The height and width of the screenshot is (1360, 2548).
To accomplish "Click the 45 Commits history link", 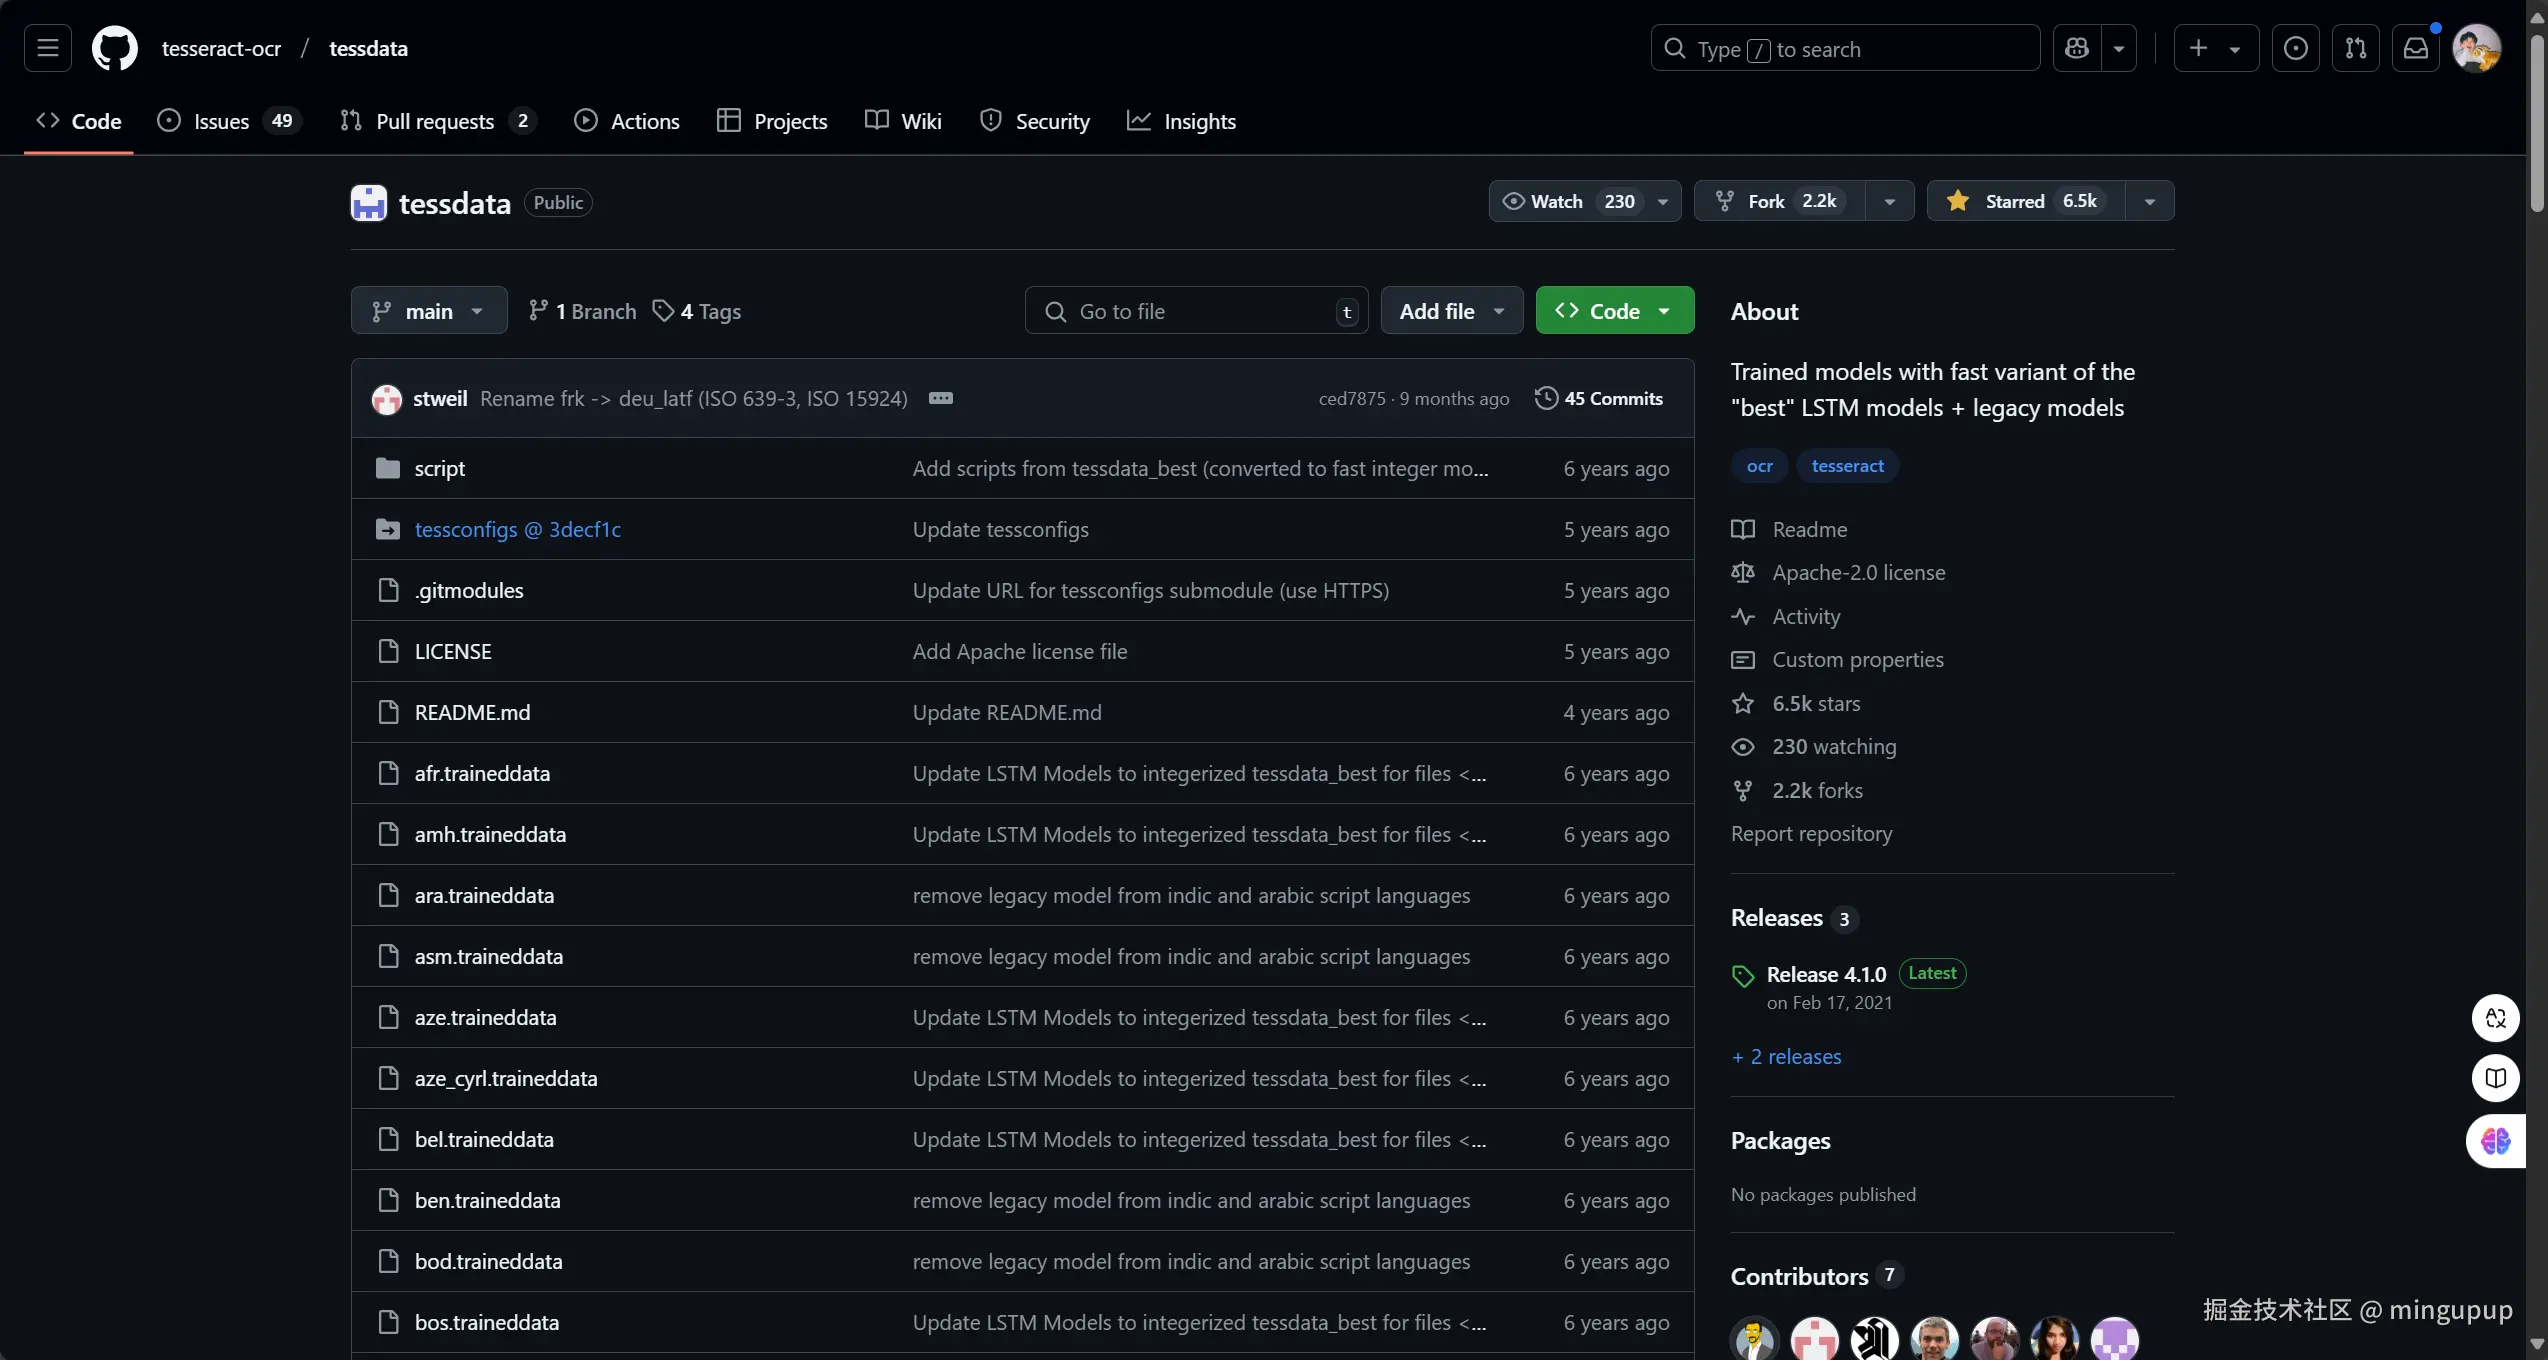I will (x=1598, y=398).
